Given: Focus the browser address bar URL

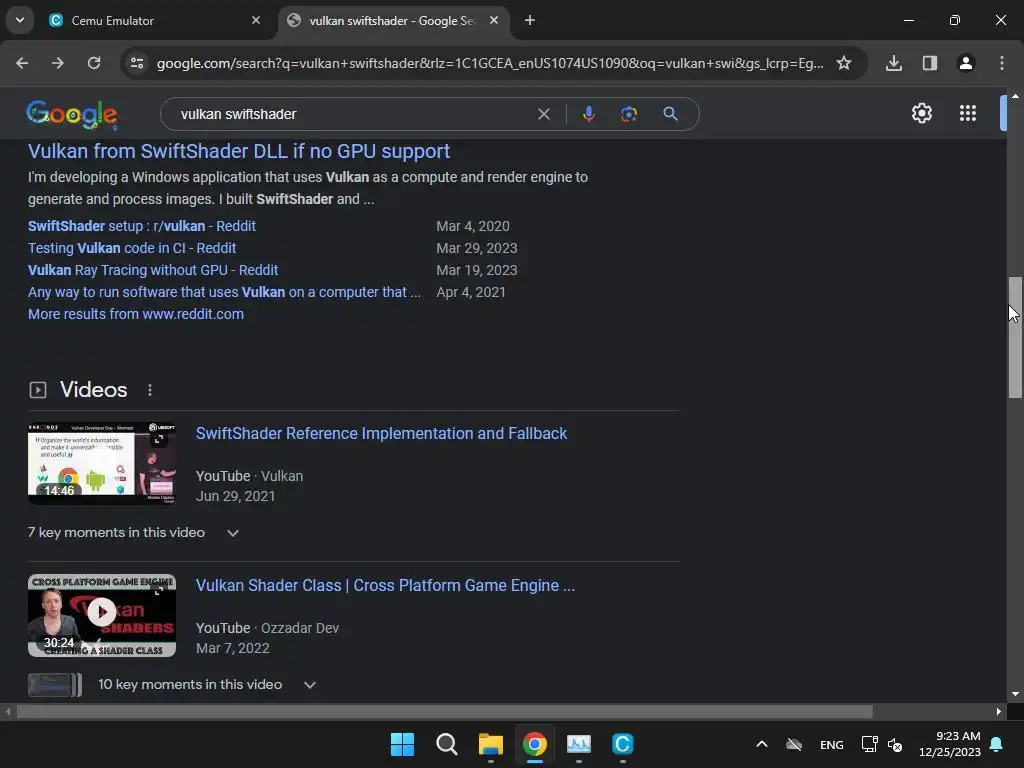Looking at the screenshot, I should (x=490, y=63).
